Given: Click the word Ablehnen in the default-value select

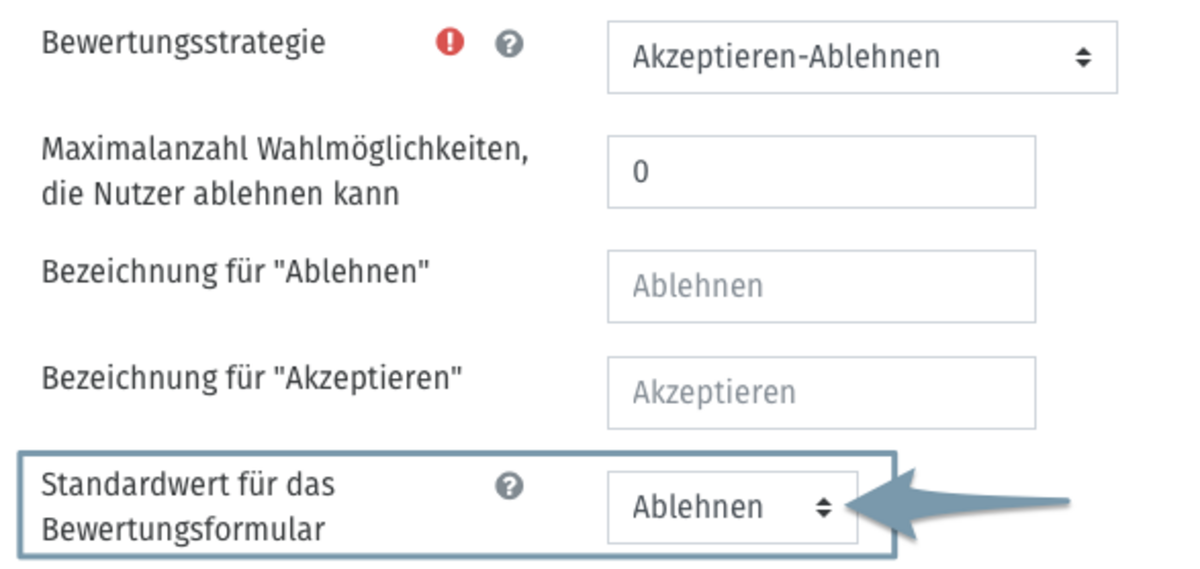Looking at the screenshot, I should 698,507.
